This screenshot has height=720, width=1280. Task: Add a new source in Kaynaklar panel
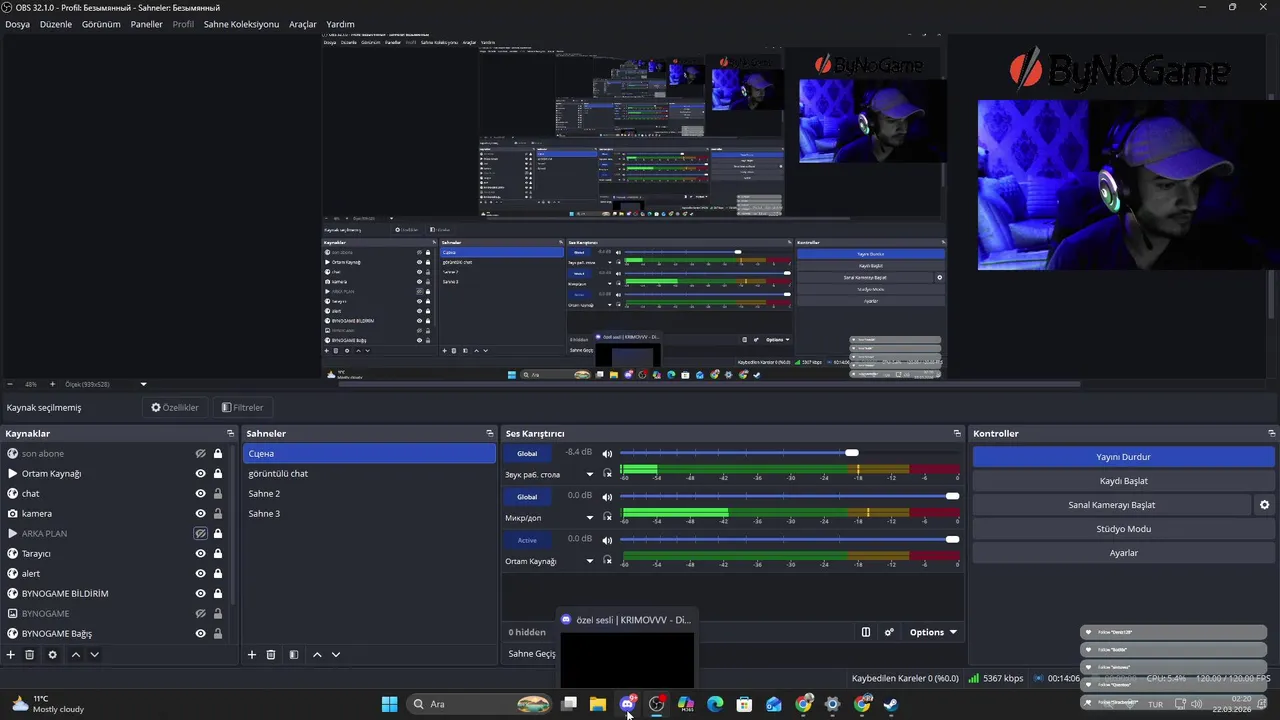[x=11, y=655]
